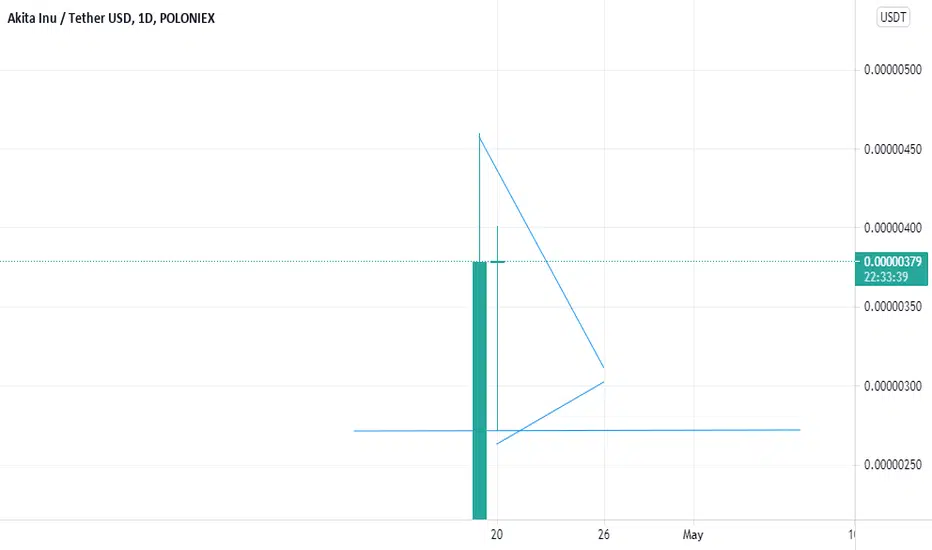Click the 0.00000450 price axis label
Viewport: 932px width, 550px height.
pos(892,149)
